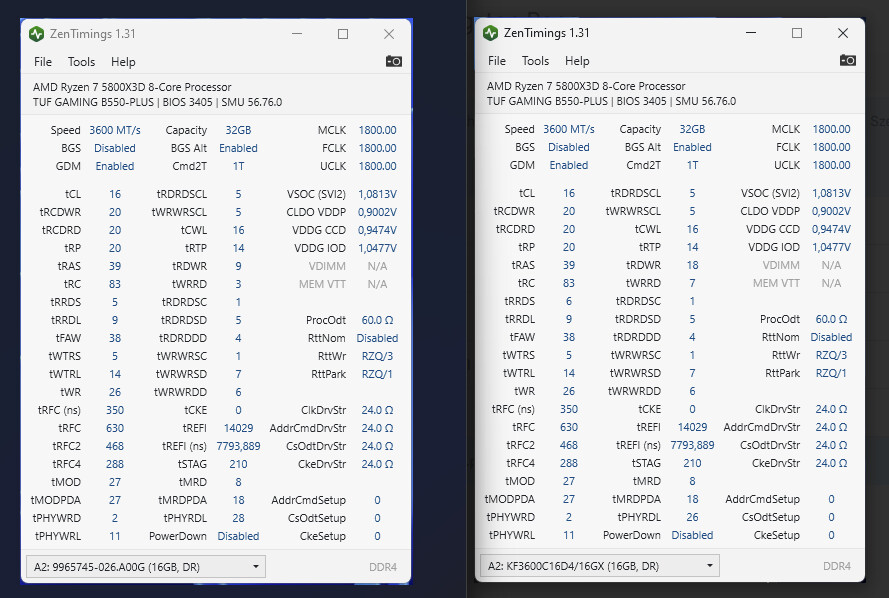The image size is (889, 598).
Task: Select VDDG IOD 1,0477V in right window
Action: (x=831, y=247)
